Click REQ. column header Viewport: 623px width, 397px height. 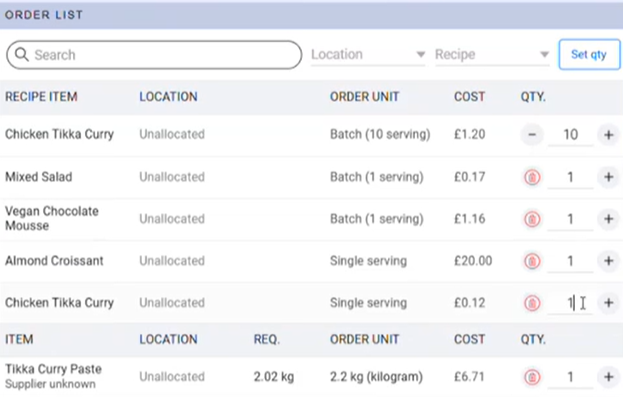(267, 339)
